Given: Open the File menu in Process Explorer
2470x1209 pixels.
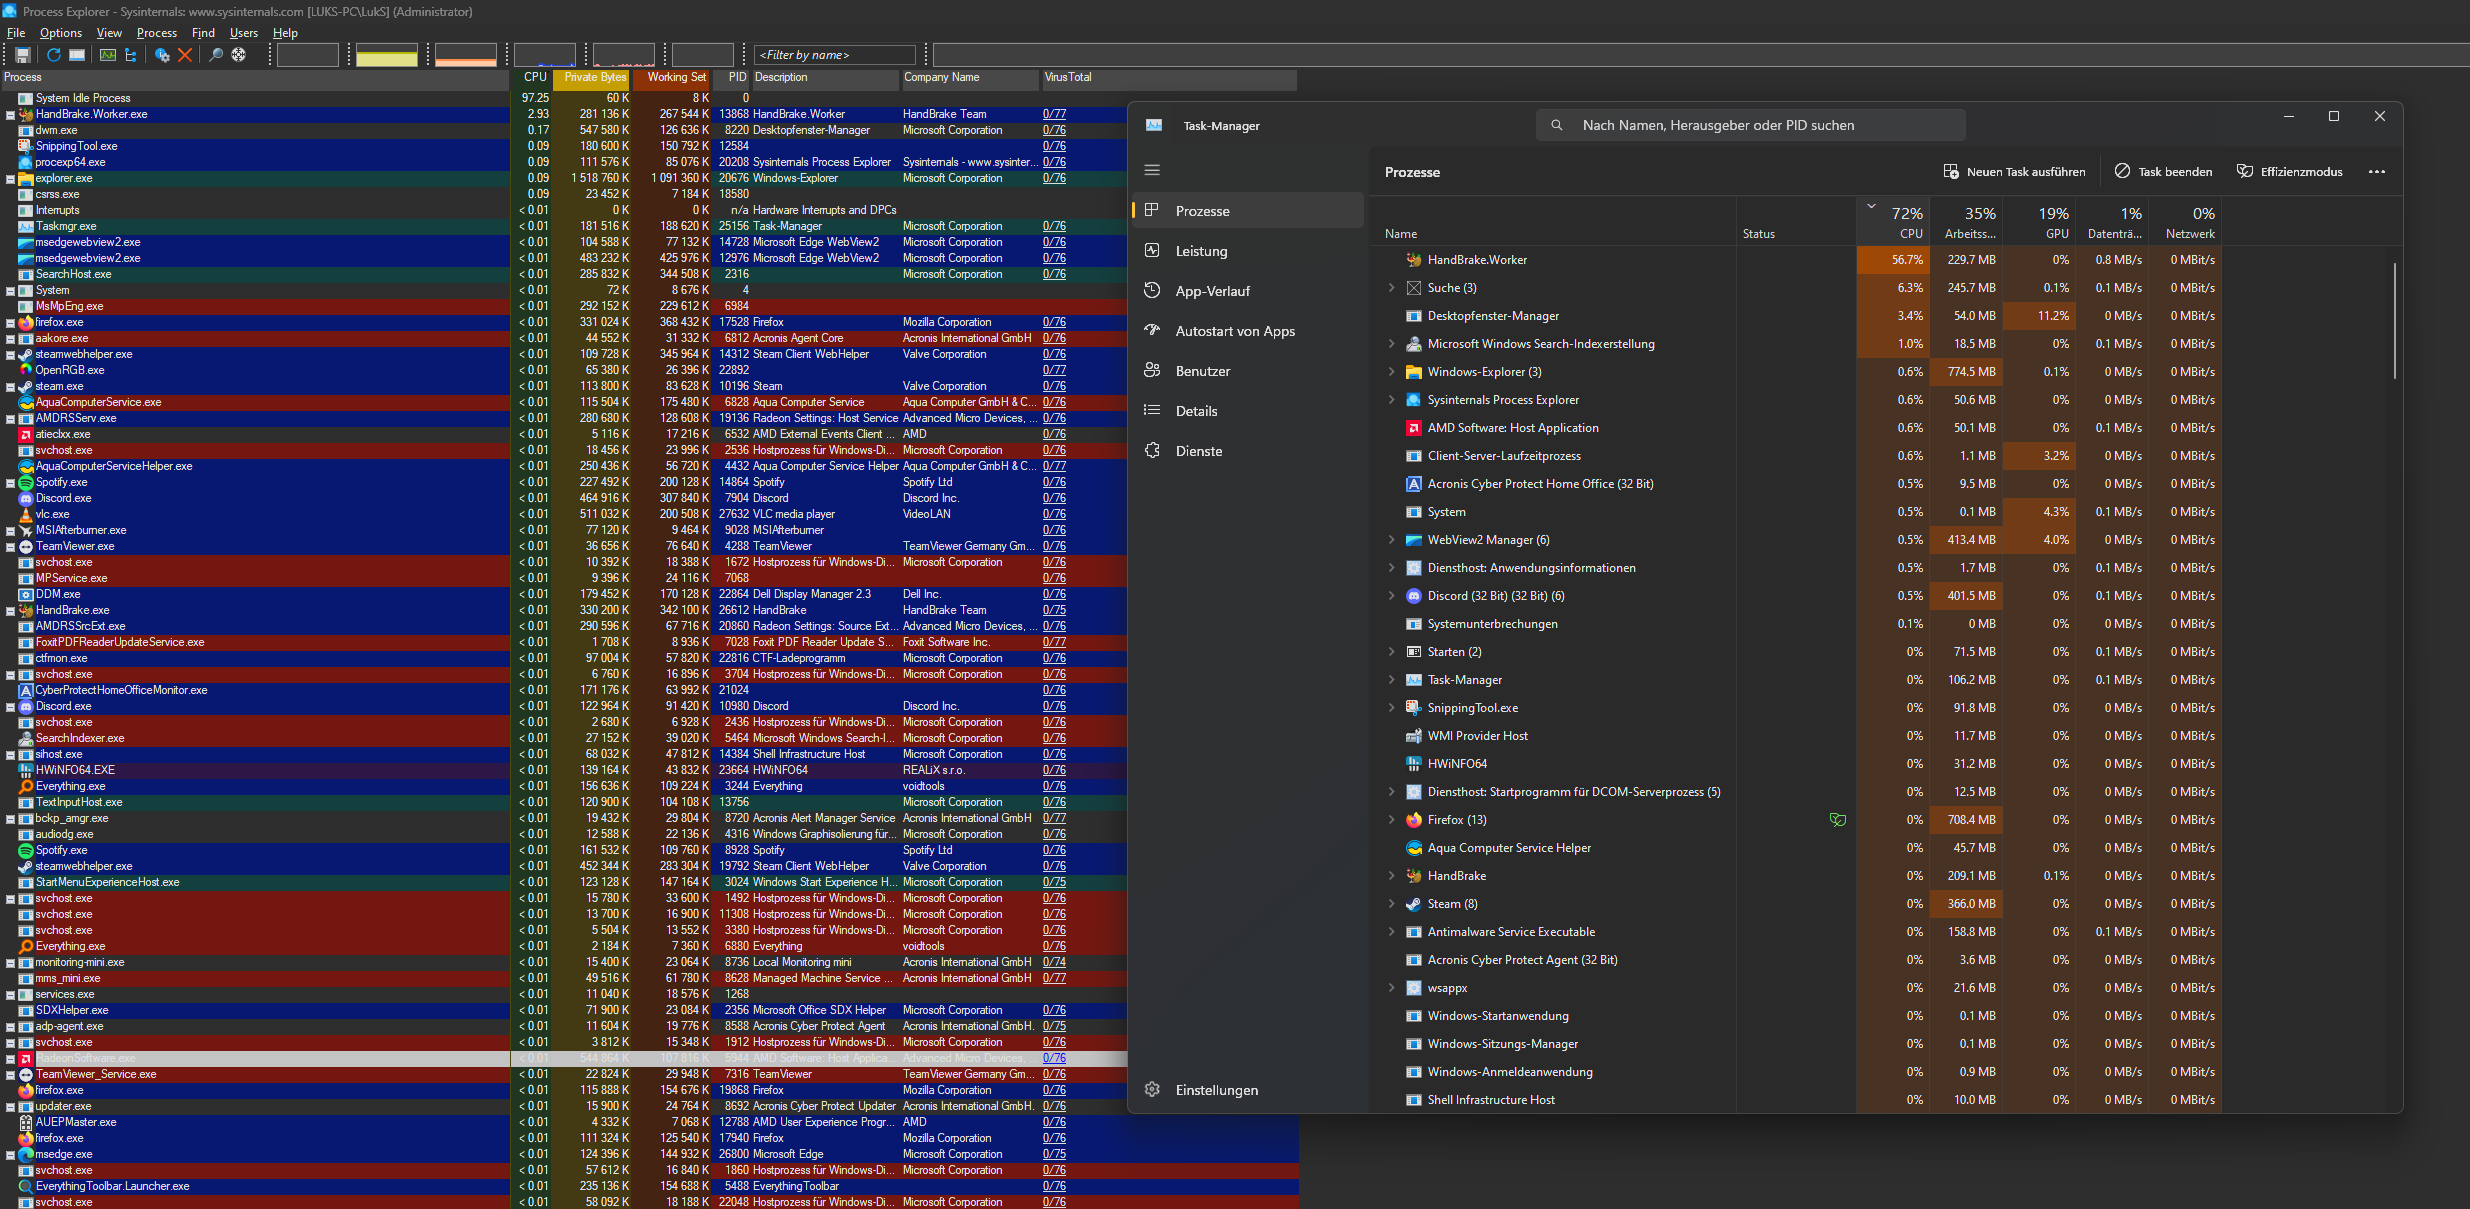Looking at the screenshot, I should pyautogui.click(x=16, y=33).
